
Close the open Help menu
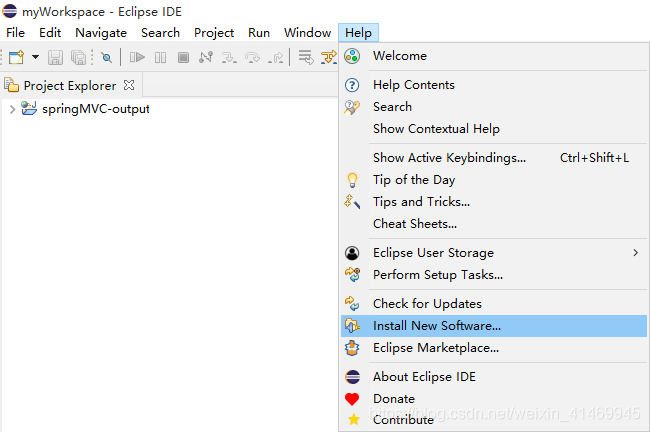[x=358, y=33]
